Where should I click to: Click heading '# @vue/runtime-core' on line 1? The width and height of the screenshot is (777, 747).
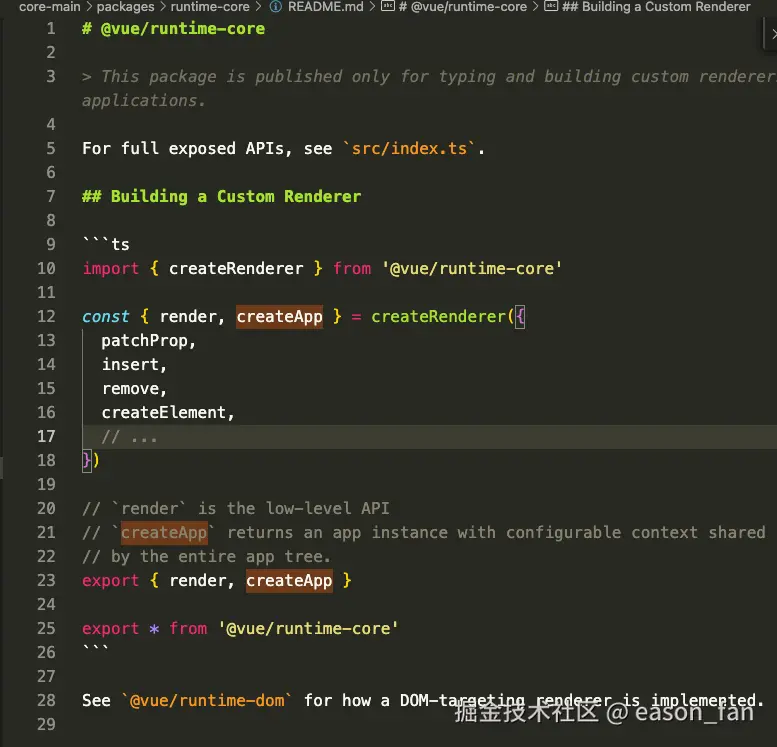point(173,29)
